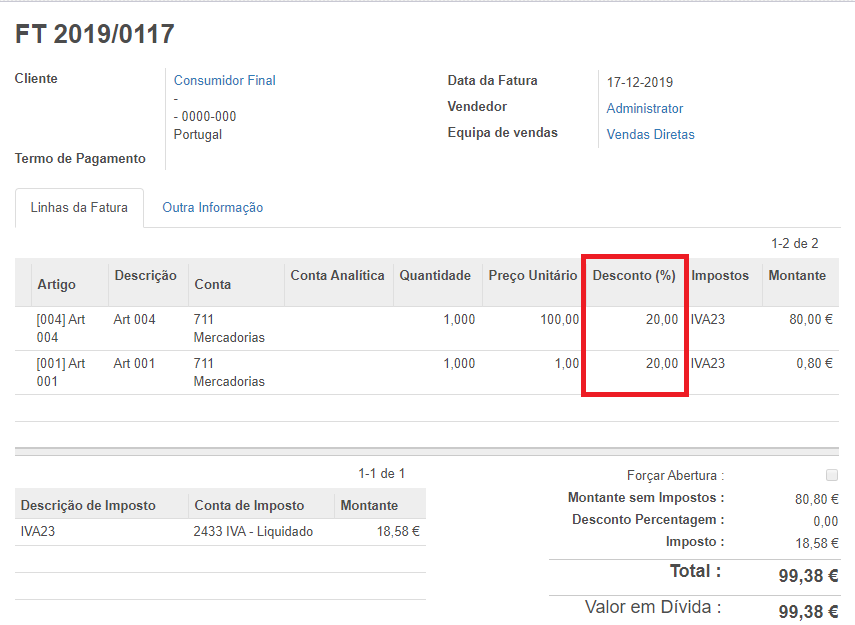Select the [004] Art 004 invoice line

(61, 328)
